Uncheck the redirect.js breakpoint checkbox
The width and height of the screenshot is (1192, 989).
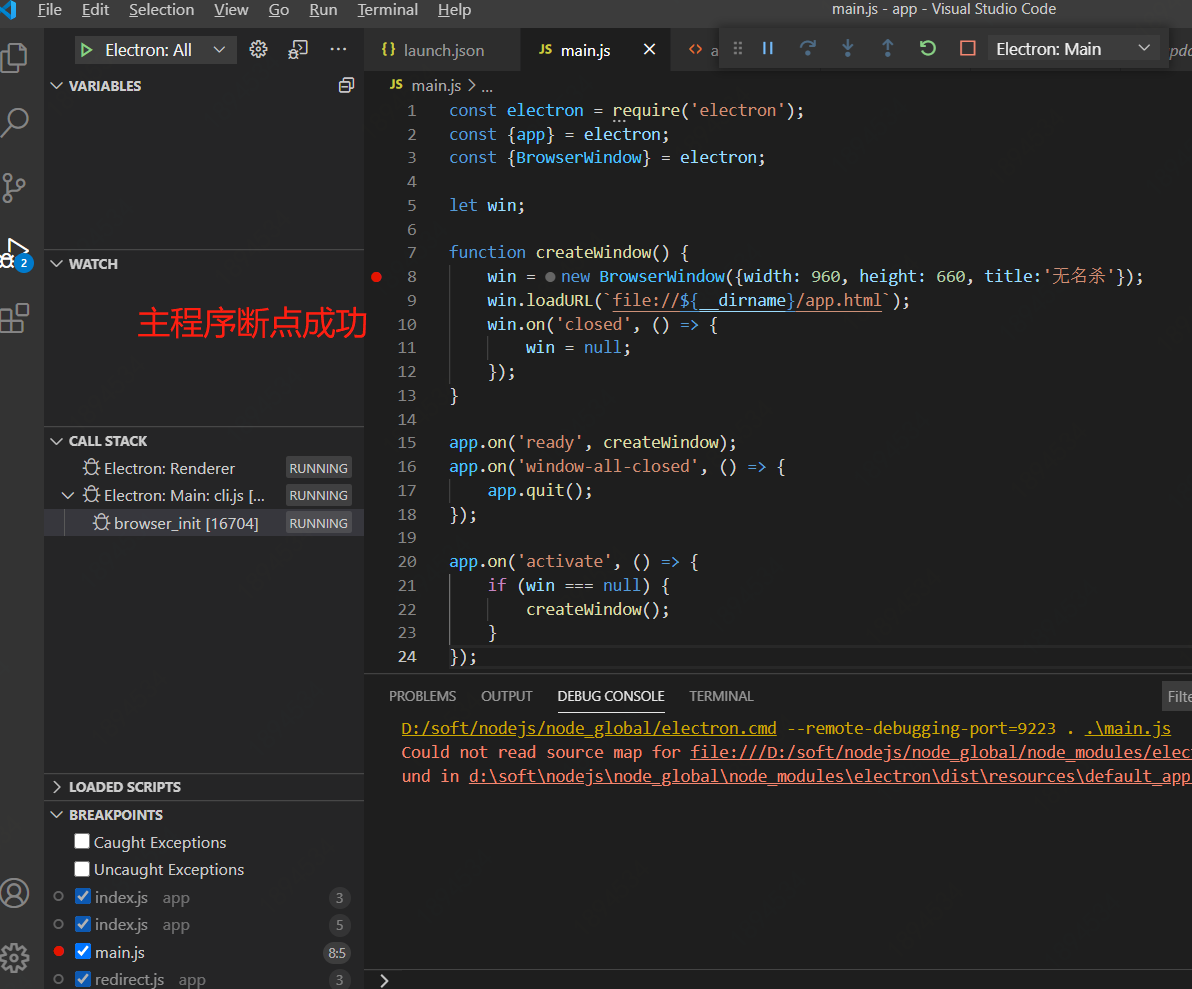coord(83,979)
